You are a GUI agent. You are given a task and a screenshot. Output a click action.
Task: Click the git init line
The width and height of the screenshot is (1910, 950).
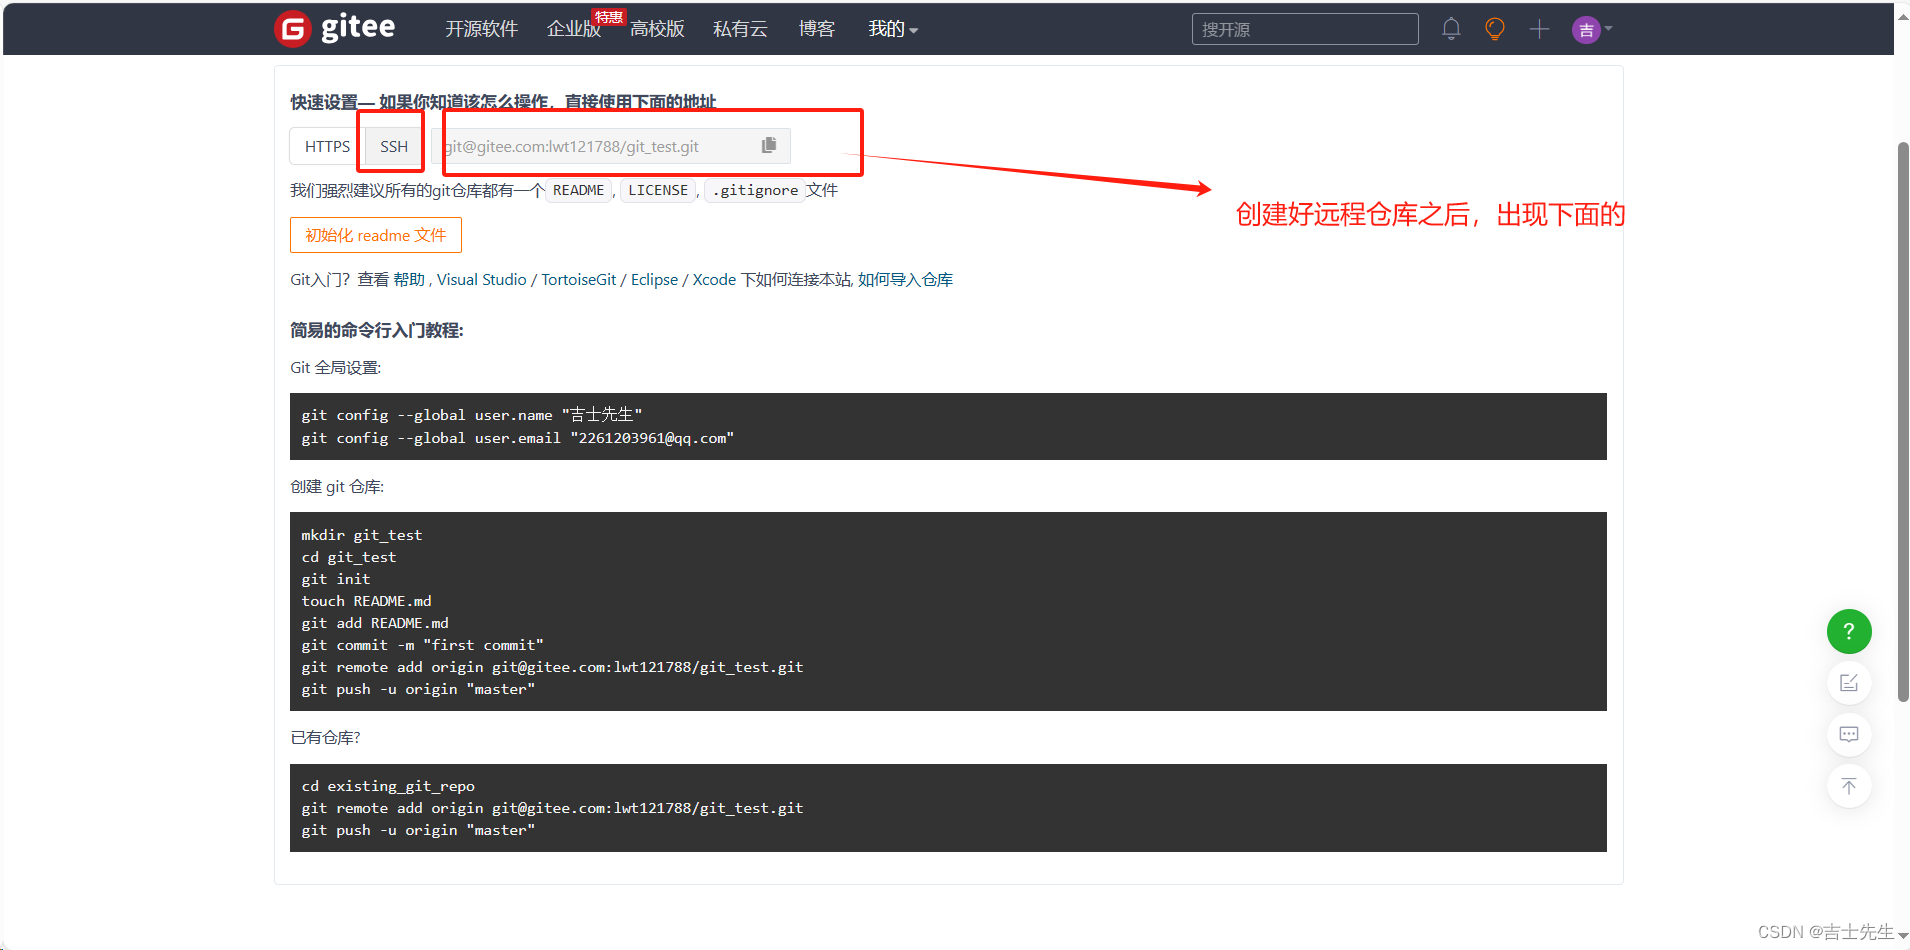tap(336, 579)
